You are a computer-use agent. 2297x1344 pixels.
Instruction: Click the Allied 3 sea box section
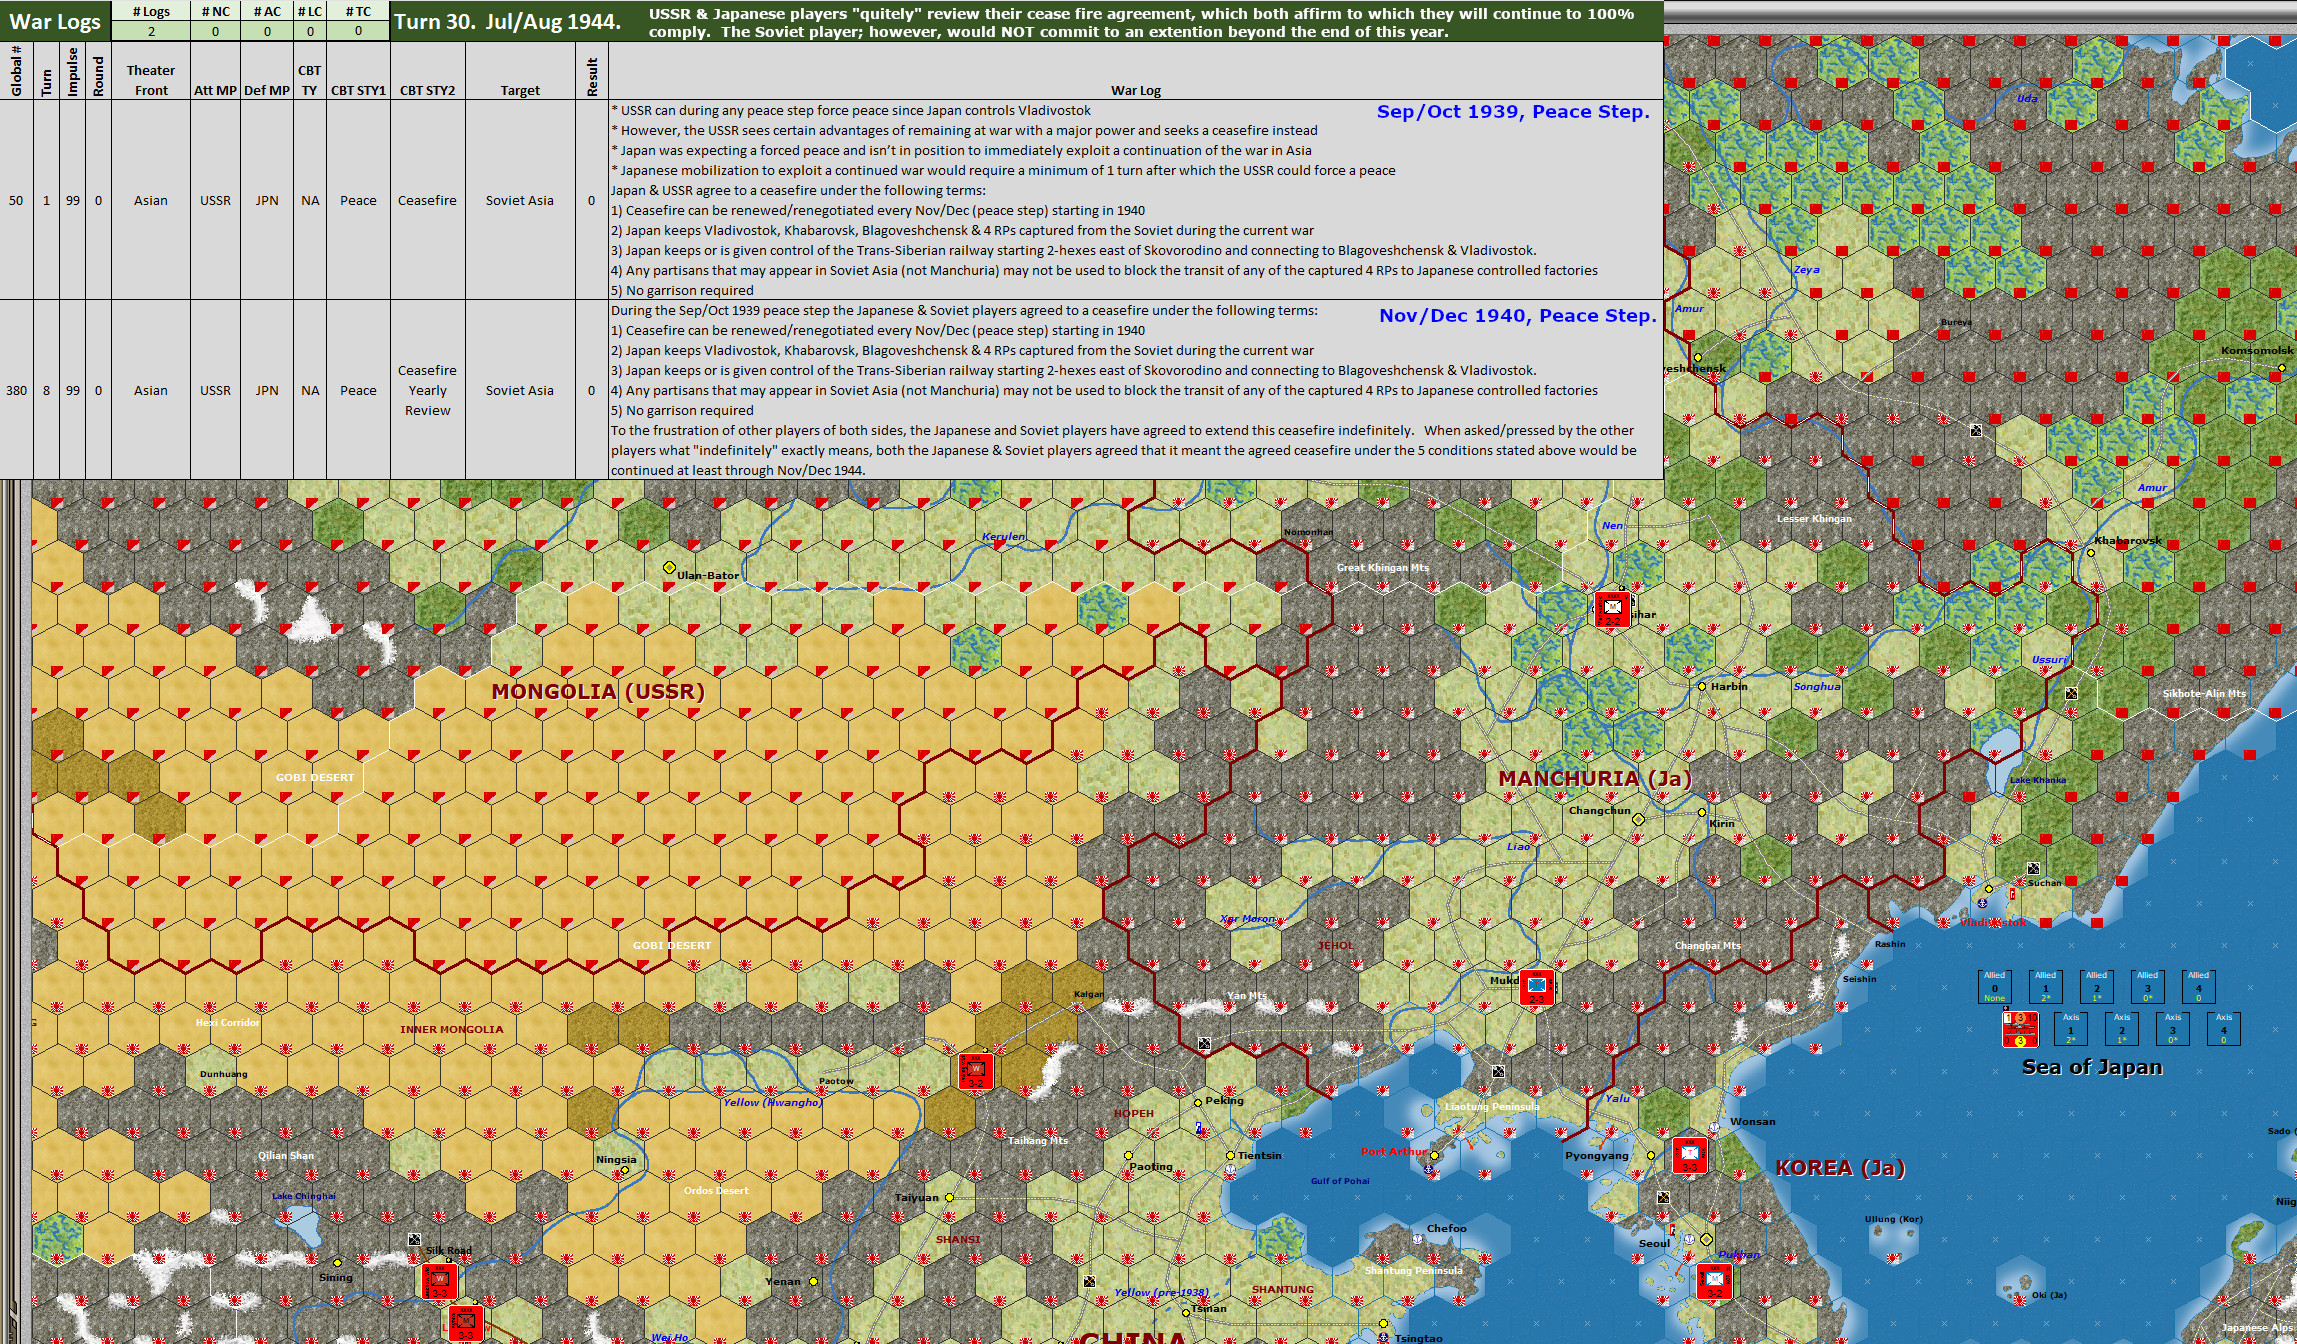tap(2147, 986)
